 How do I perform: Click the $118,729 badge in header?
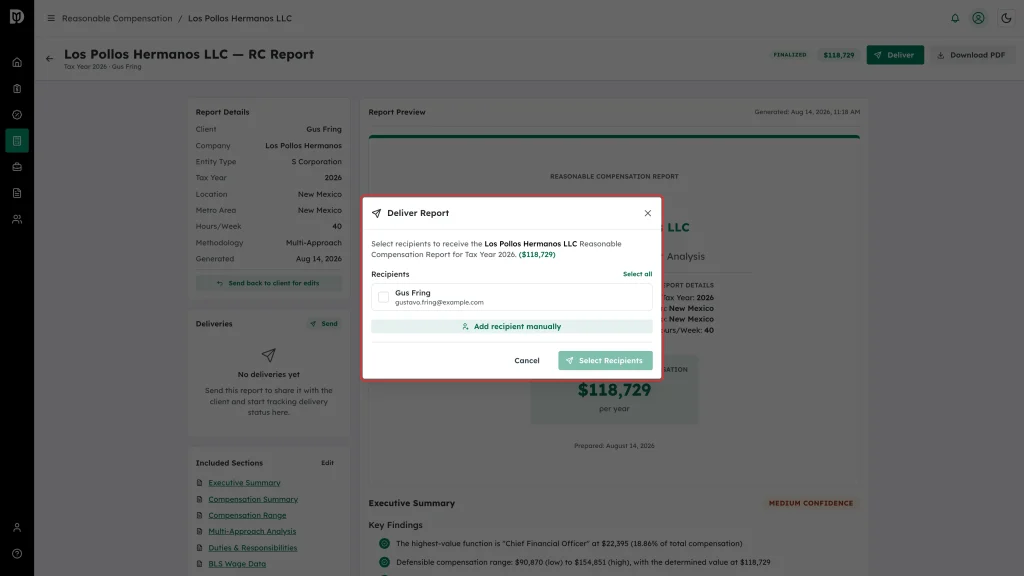tap(839, 55)
